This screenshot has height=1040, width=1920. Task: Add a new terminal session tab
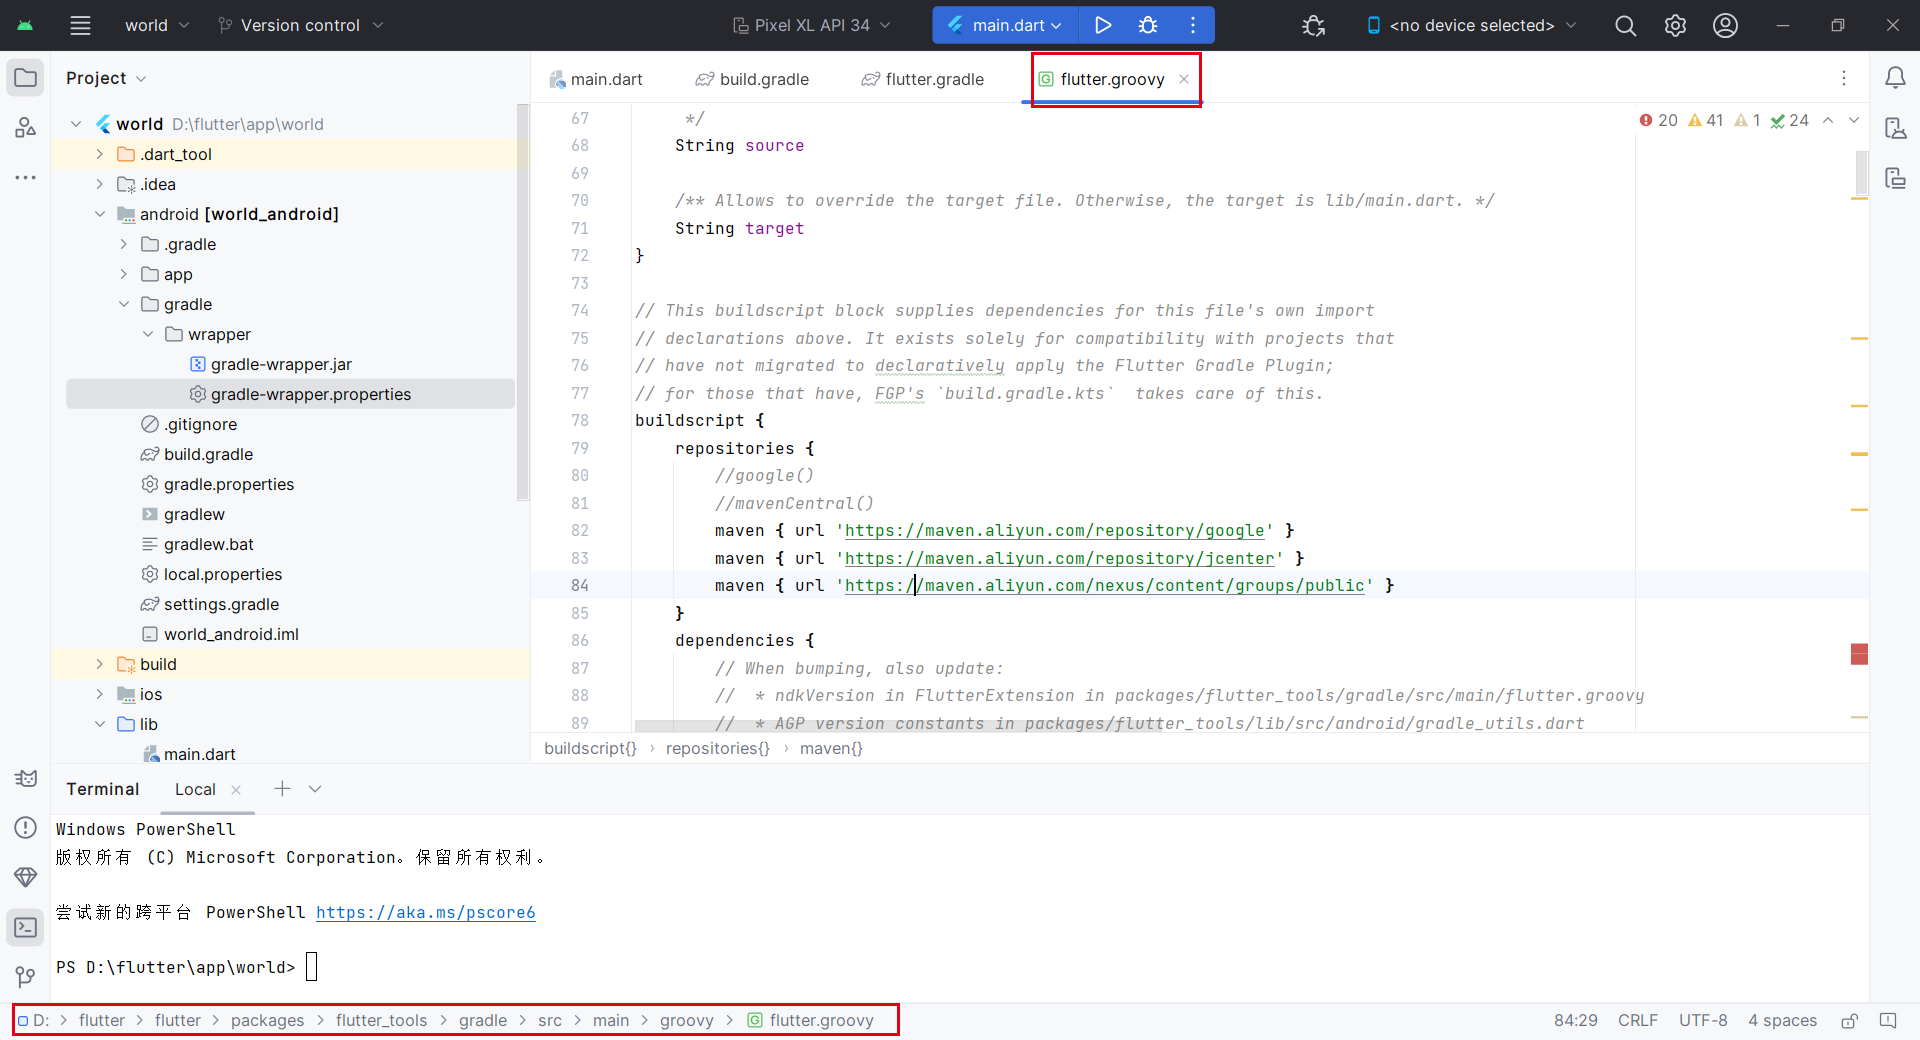pyautogui.click(x=283, y=789)
